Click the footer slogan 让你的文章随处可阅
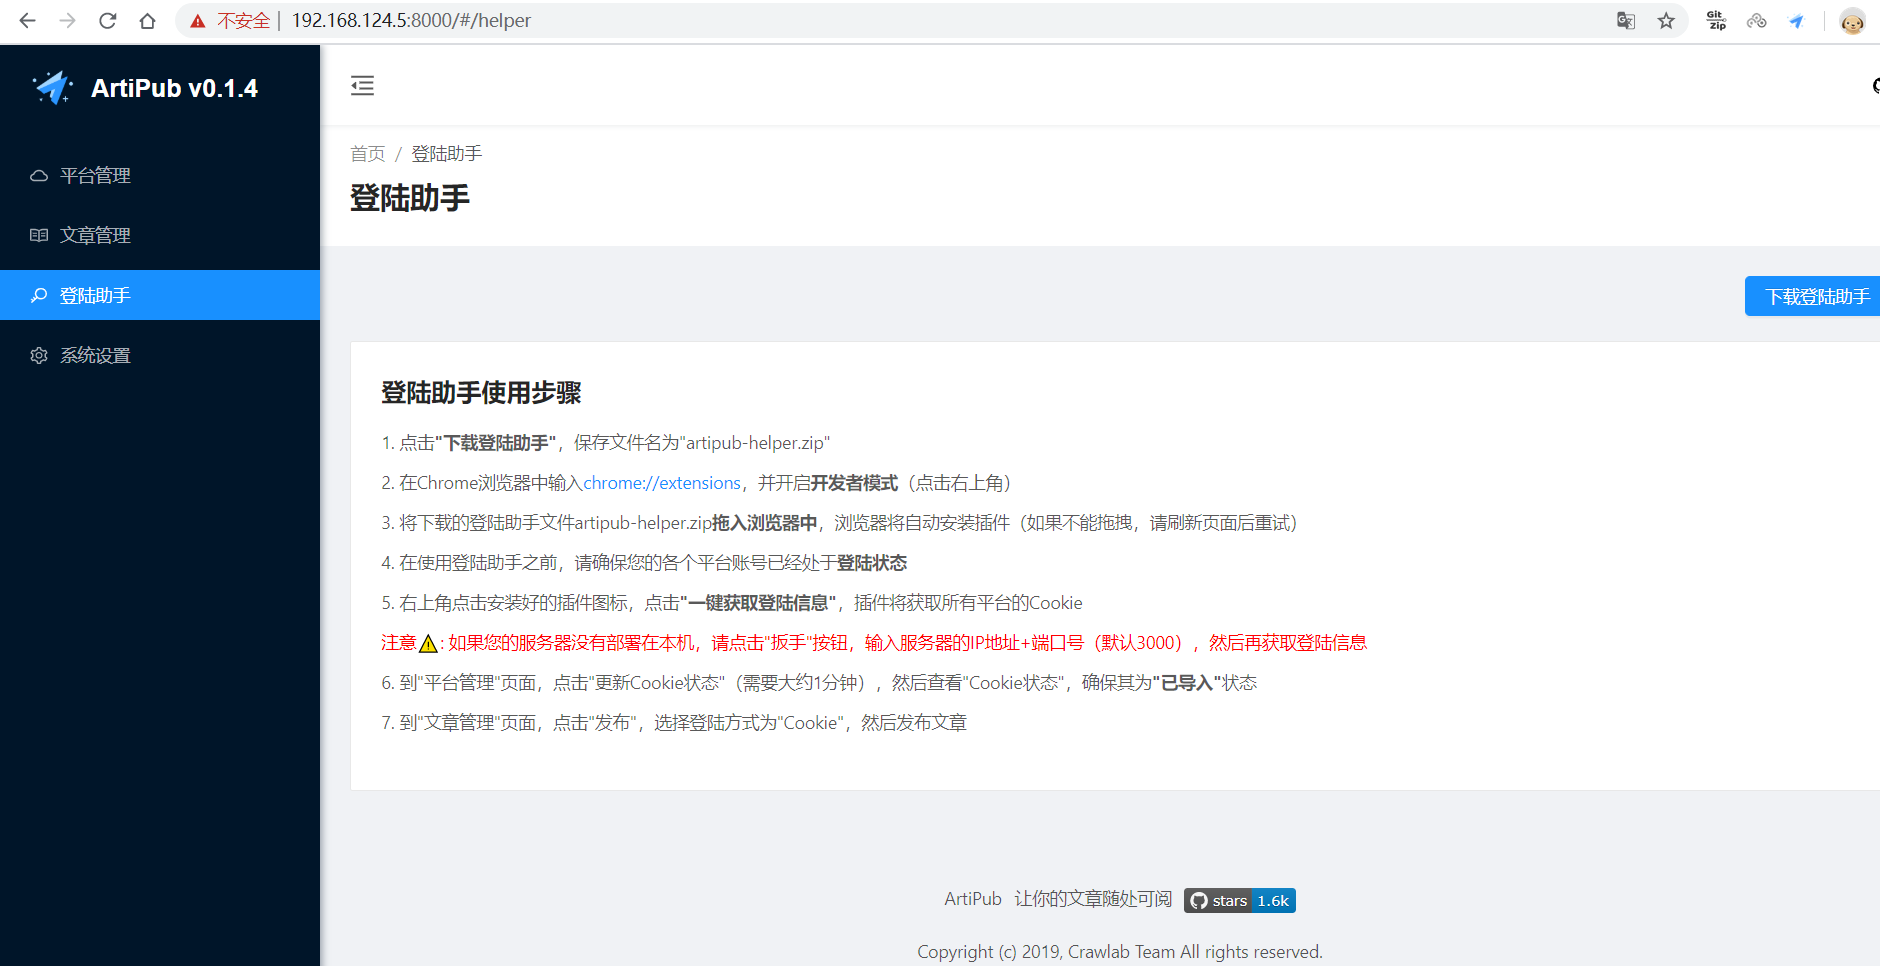 [1093, 899]
